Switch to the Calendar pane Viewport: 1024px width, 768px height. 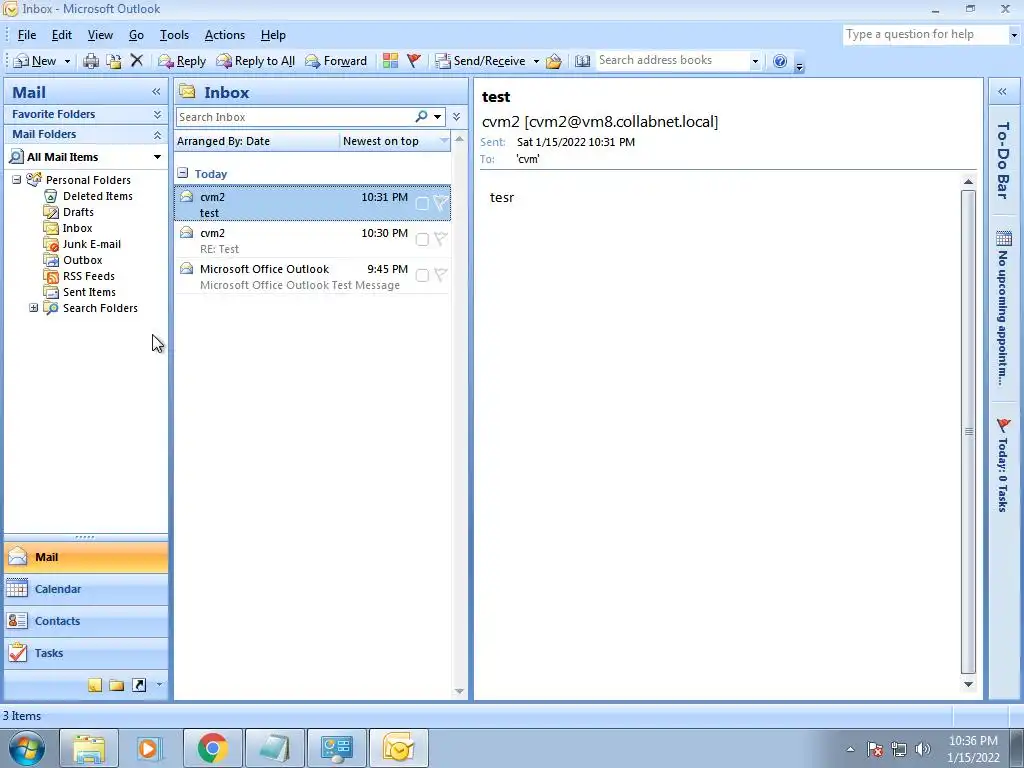(x=86, y=589)
